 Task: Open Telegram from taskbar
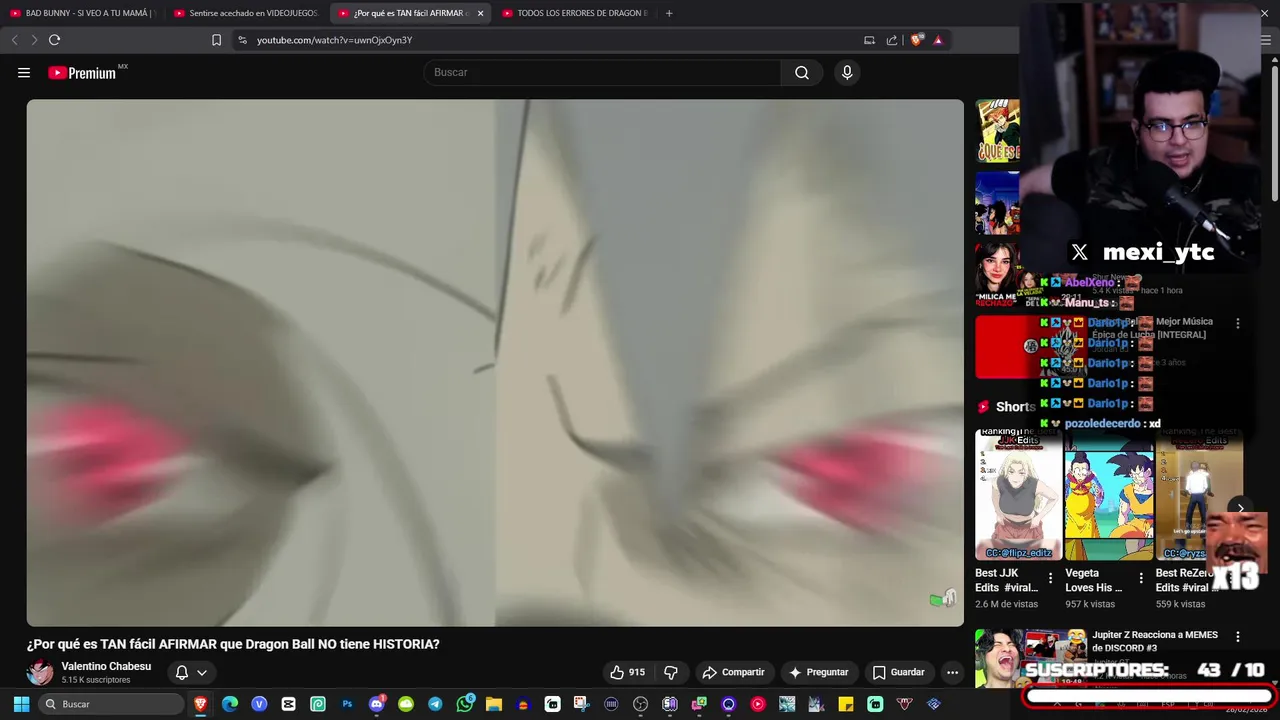pyautogui.click(x=435, y=704)
